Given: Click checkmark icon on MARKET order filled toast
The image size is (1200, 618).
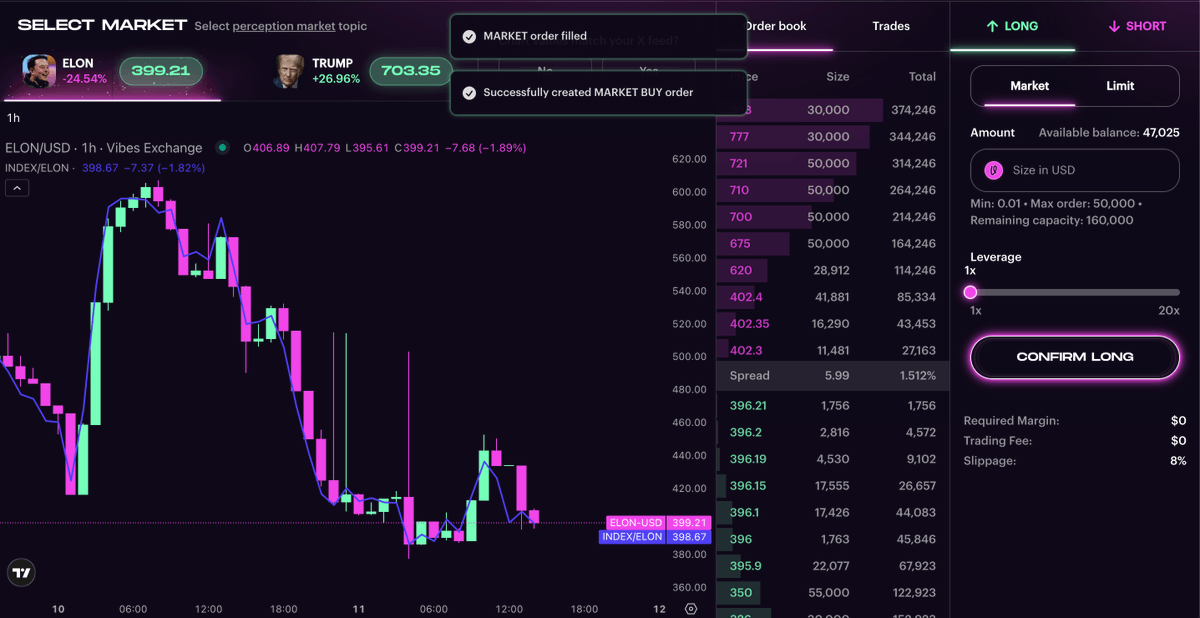Looking at the screenshot, I should [469, 36].
